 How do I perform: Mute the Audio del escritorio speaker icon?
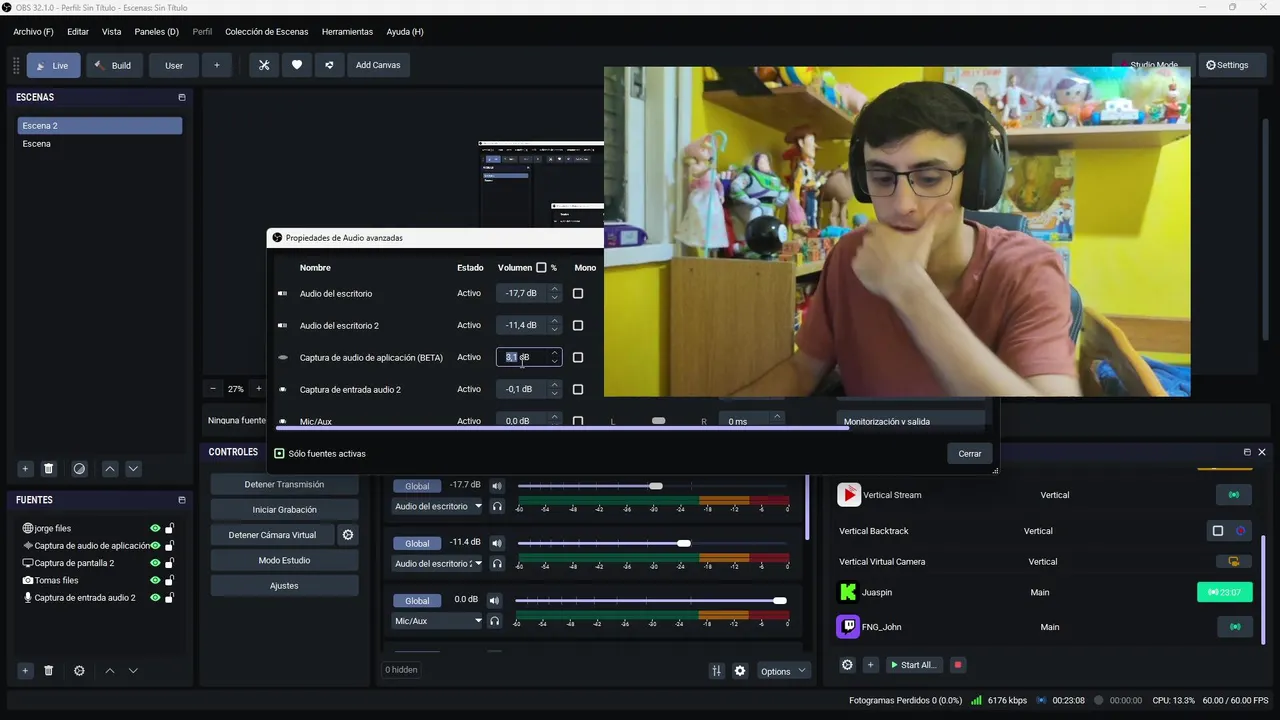pyautogui.click(x=496, y=486)
